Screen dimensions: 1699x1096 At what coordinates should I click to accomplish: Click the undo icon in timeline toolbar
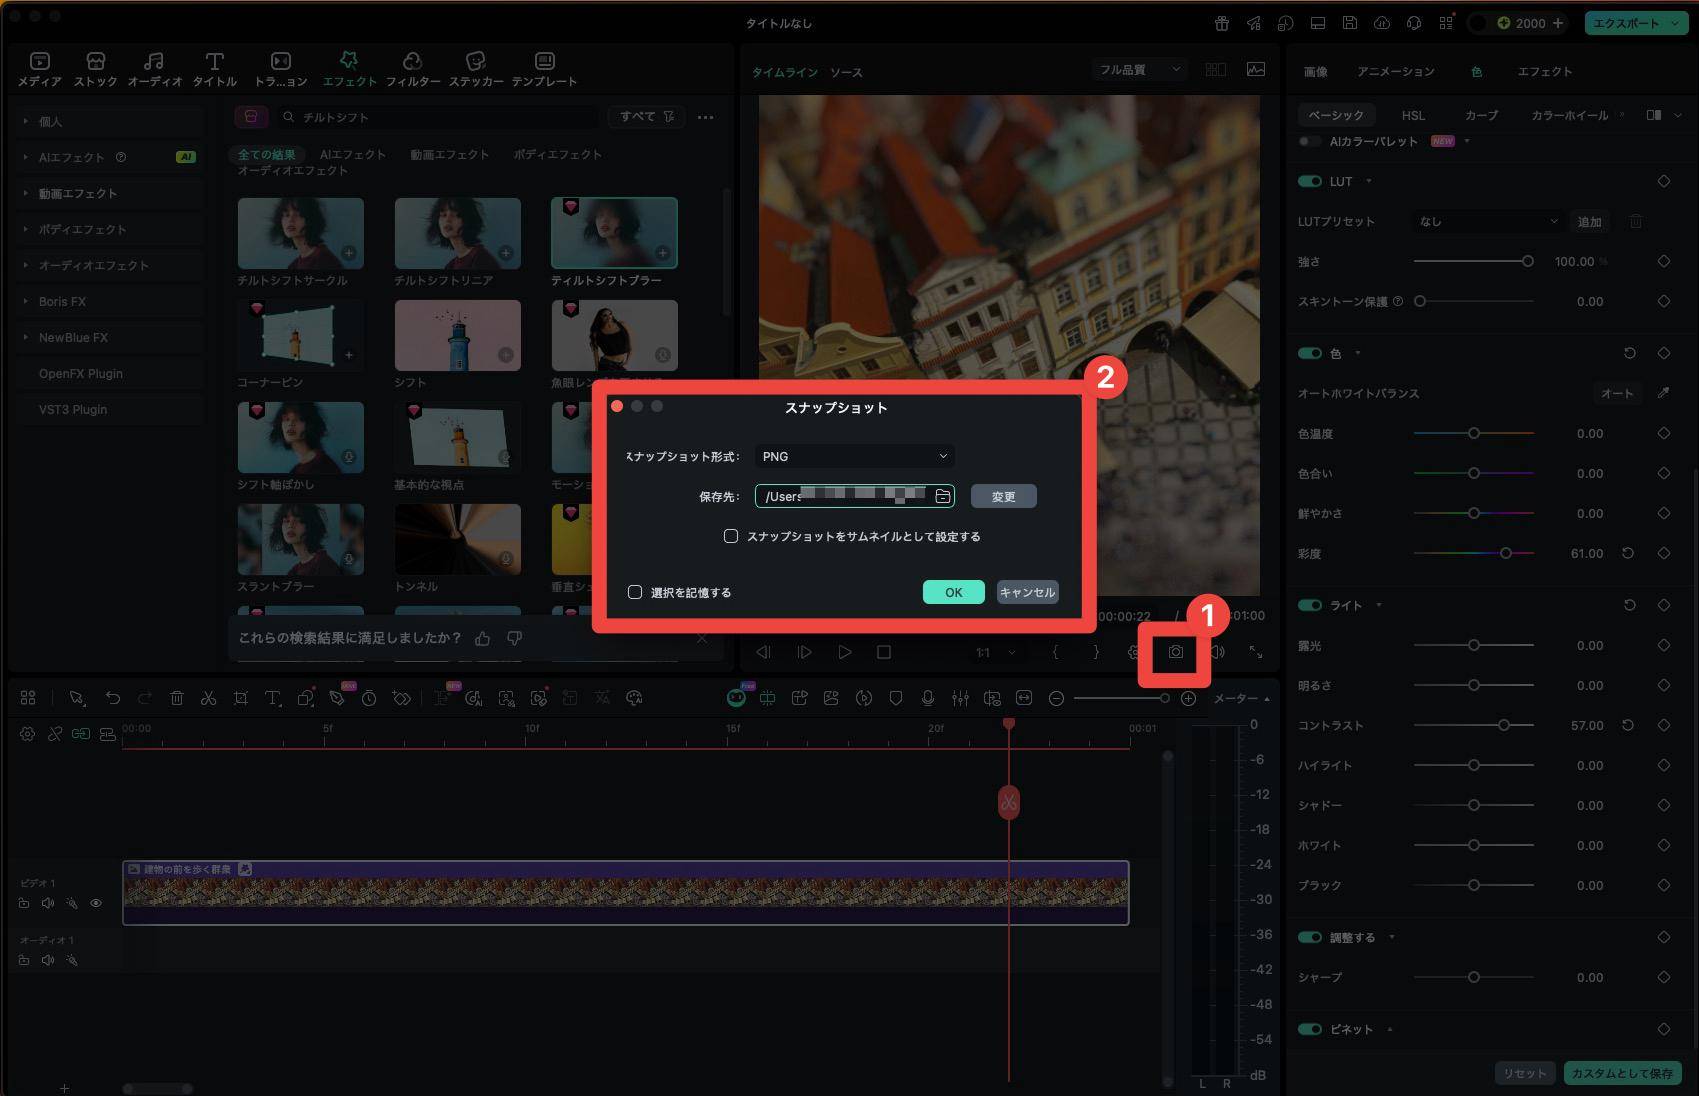pyautogui.click(x=113, y=698)
